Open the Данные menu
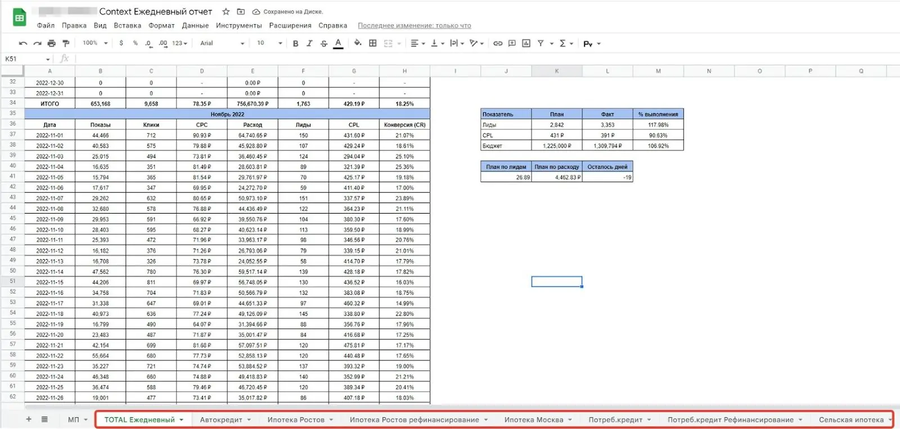The image size is (900, 429). click(196, 26)
